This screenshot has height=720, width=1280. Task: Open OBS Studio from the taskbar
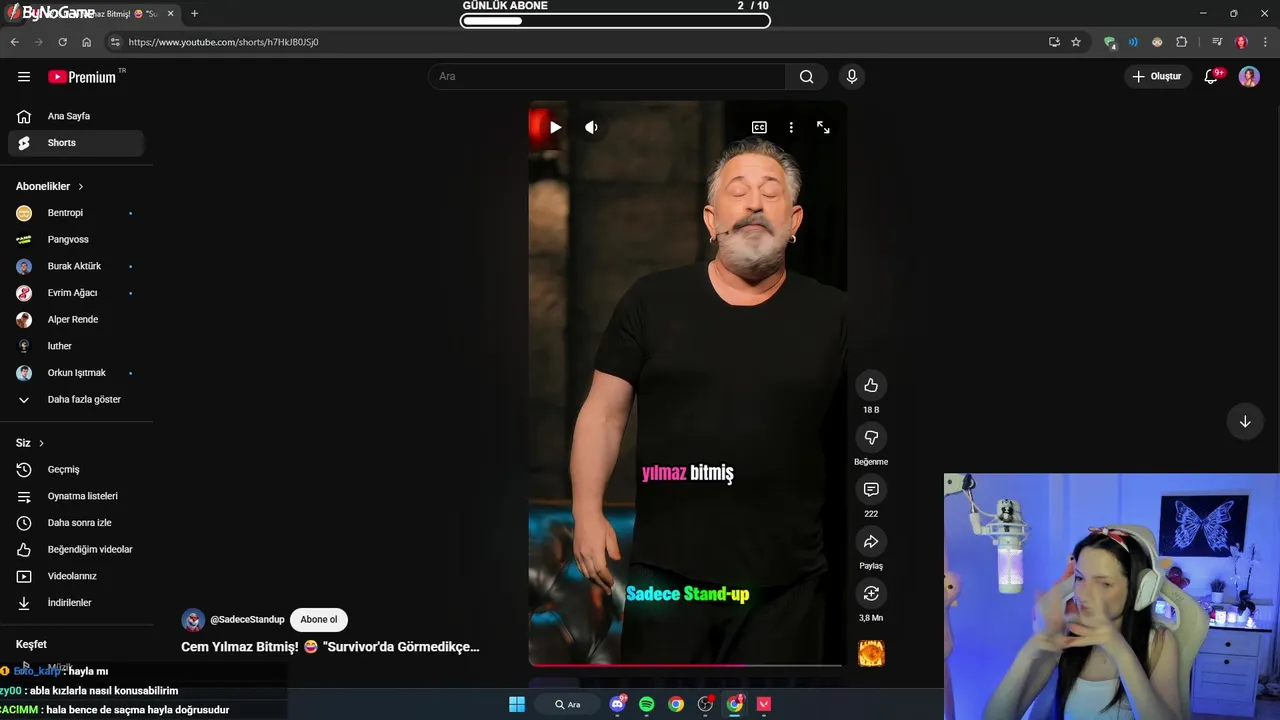tap(705, 704)
